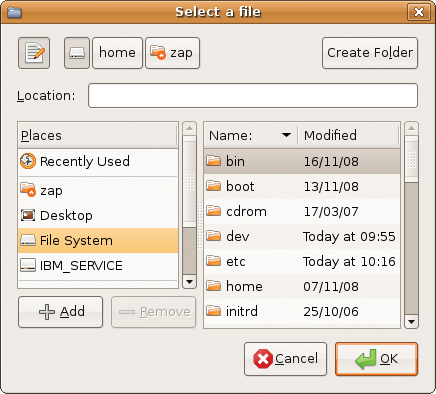This screenshot has height=394, width=436.
Task: Select File System in Places
Action: 98,241
